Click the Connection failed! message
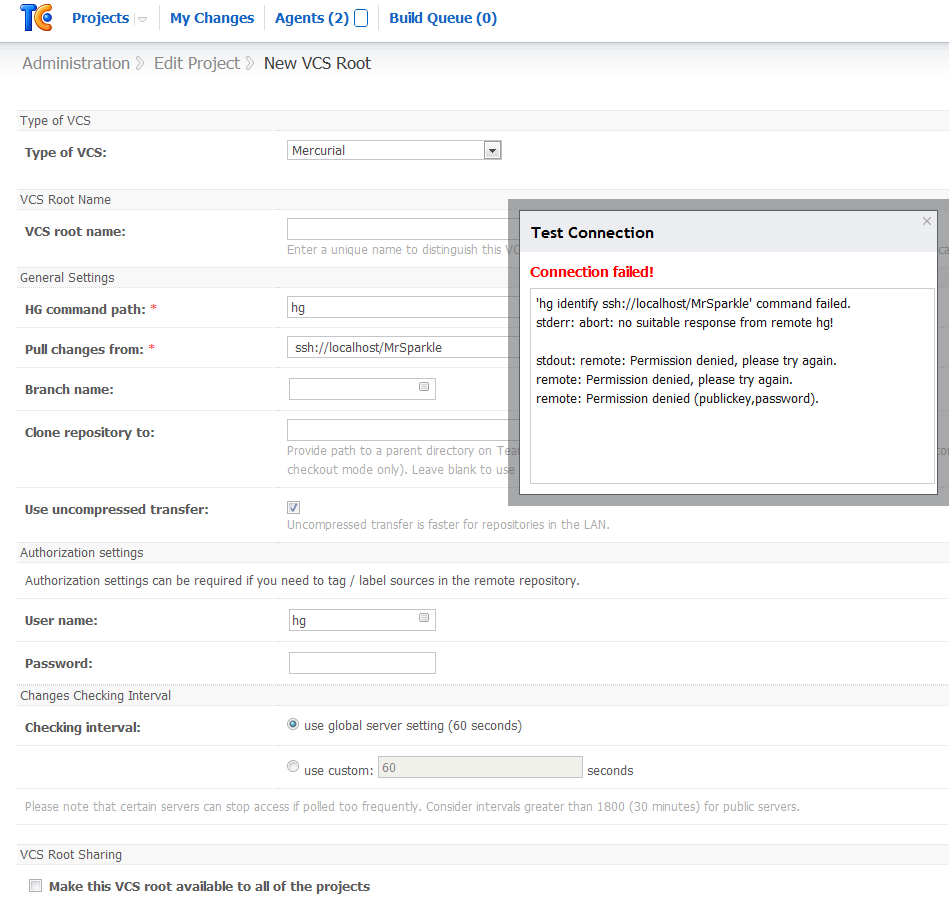The width and height of the screenshot is (949, 911). 591,272
